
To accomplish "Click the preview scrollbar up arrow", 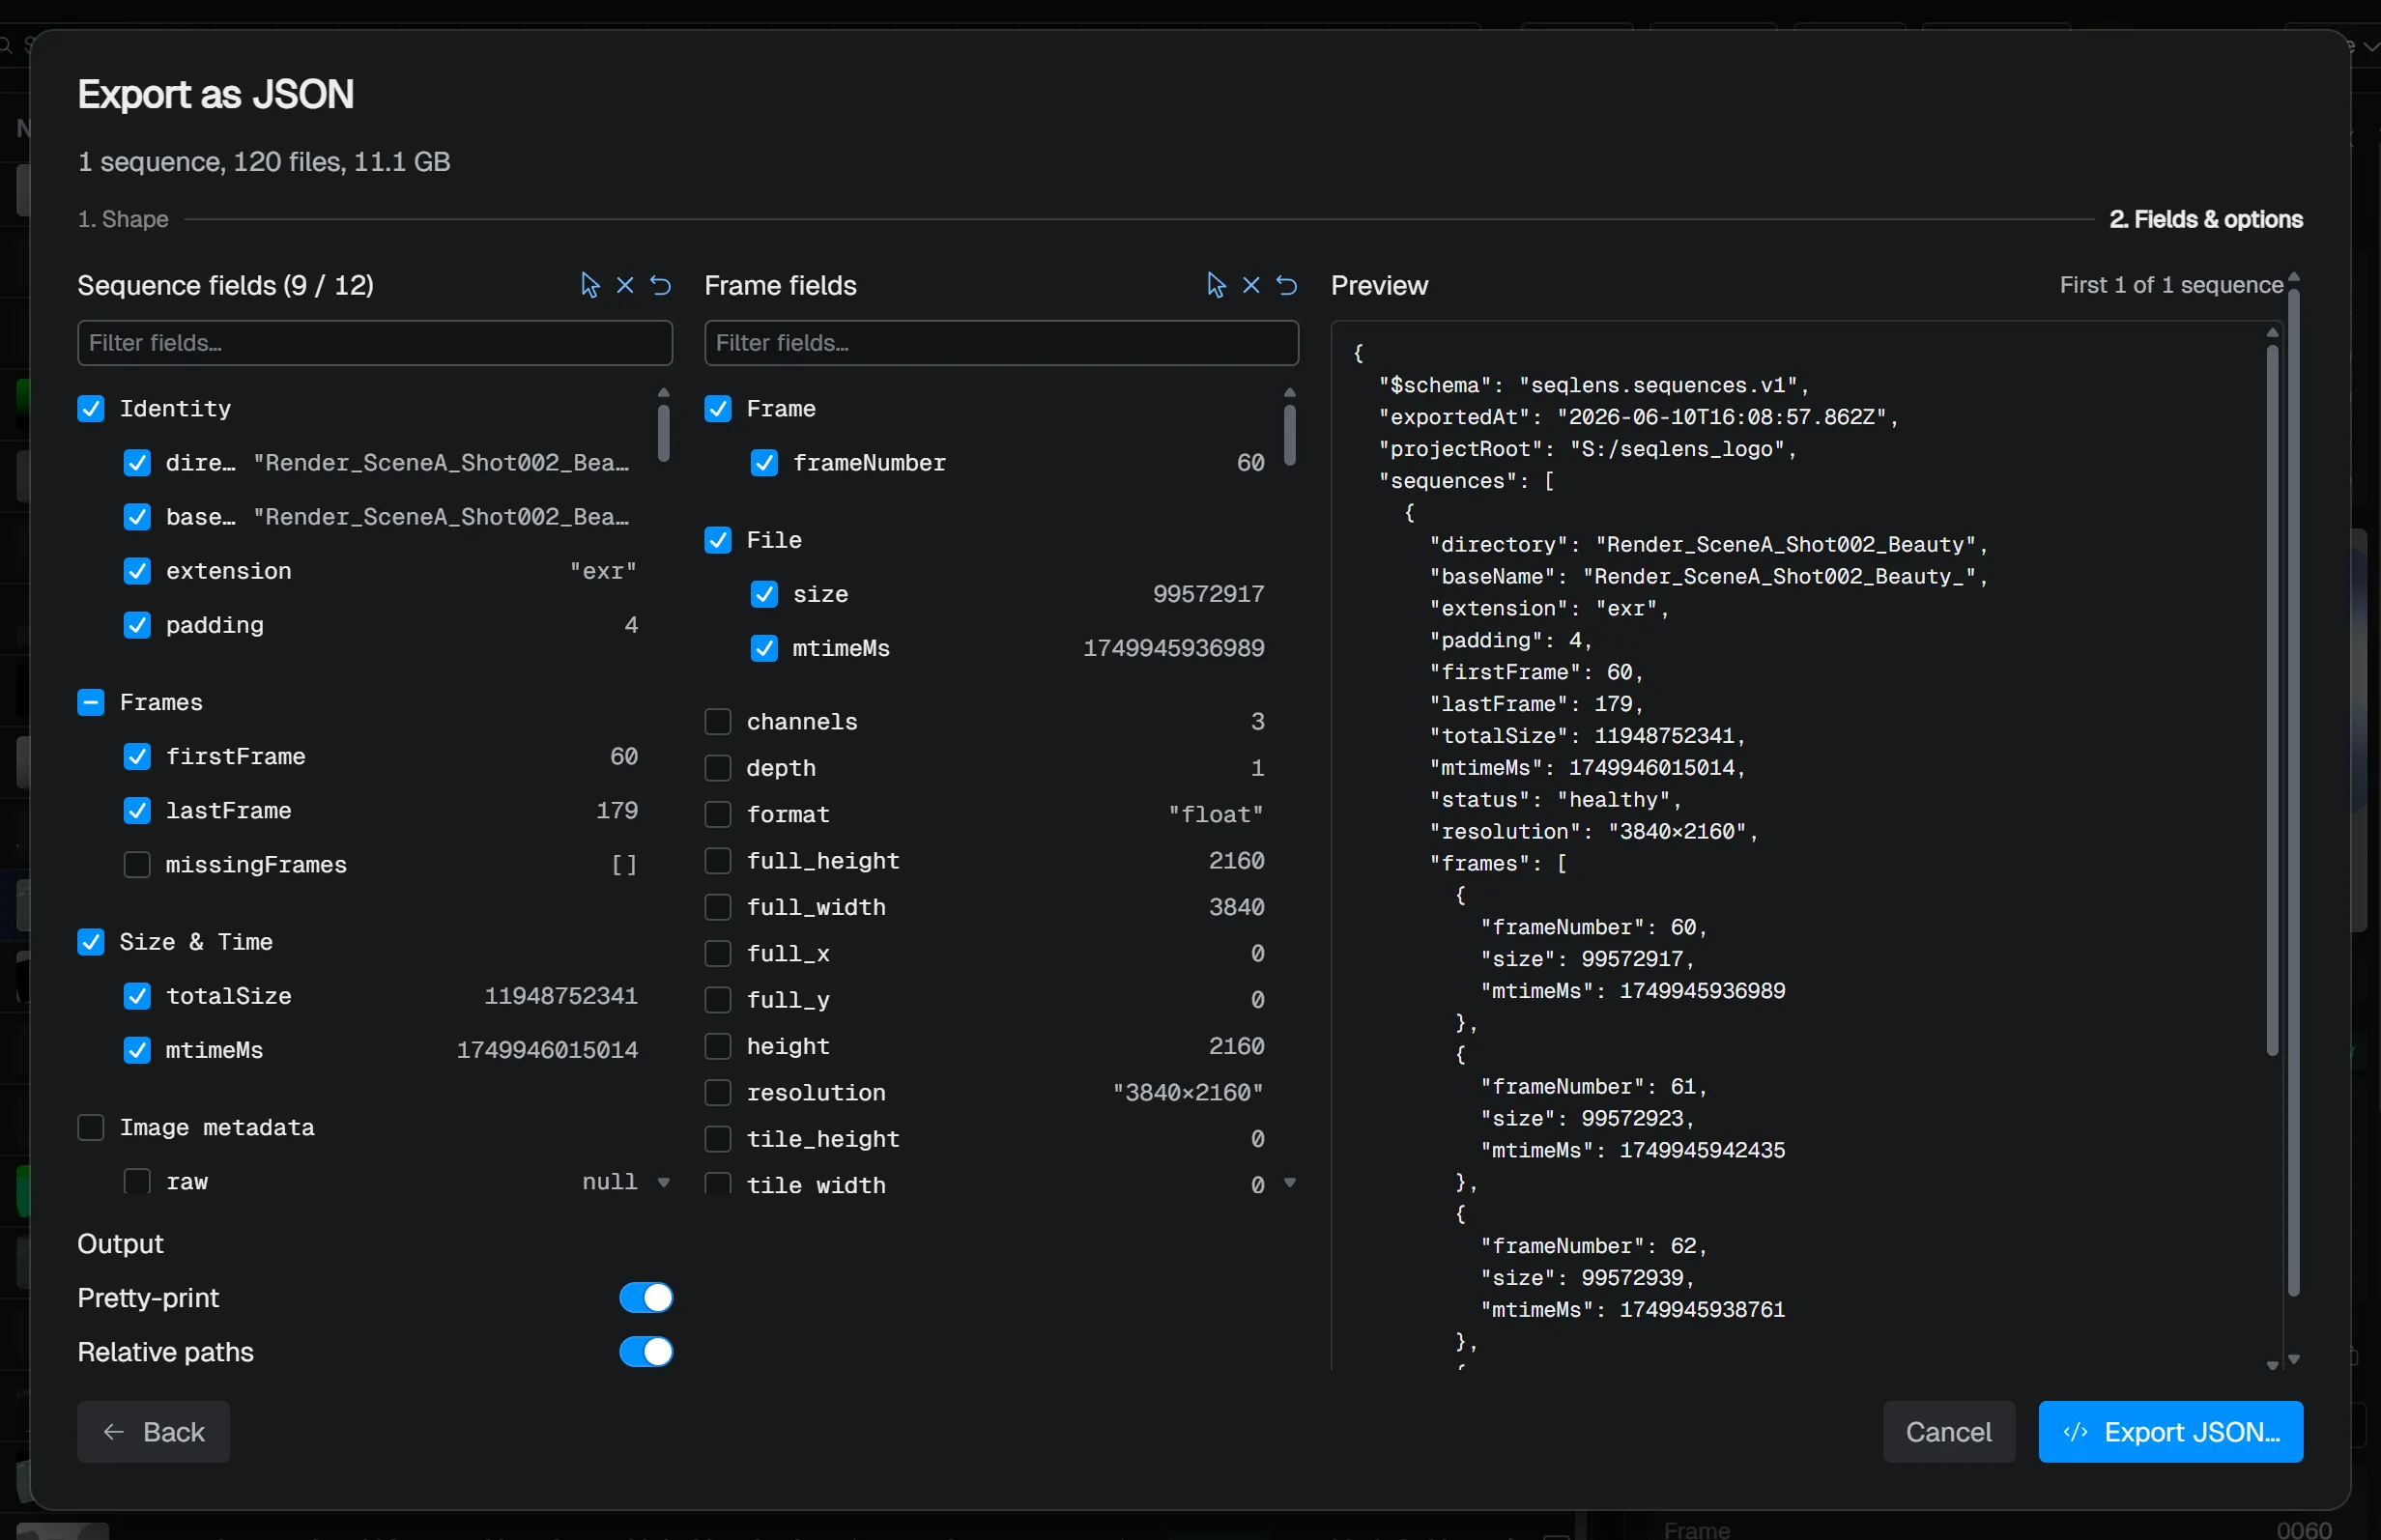I will tap(2272, 332).
